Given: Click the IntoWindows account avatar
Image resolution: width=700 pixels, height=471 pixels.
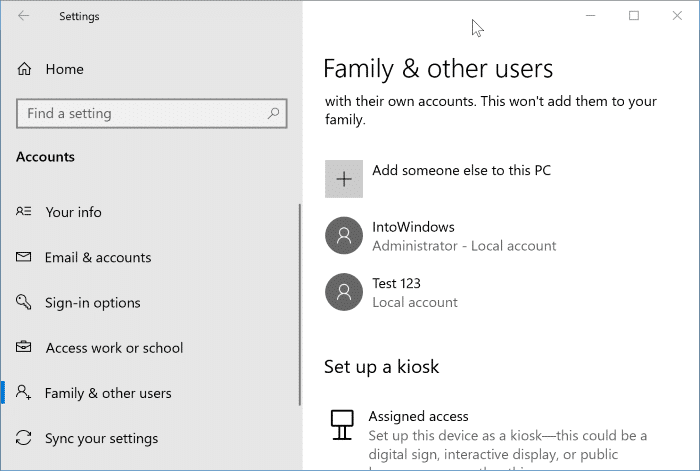Looking at the screenshot, I should (x=343, y=236).
